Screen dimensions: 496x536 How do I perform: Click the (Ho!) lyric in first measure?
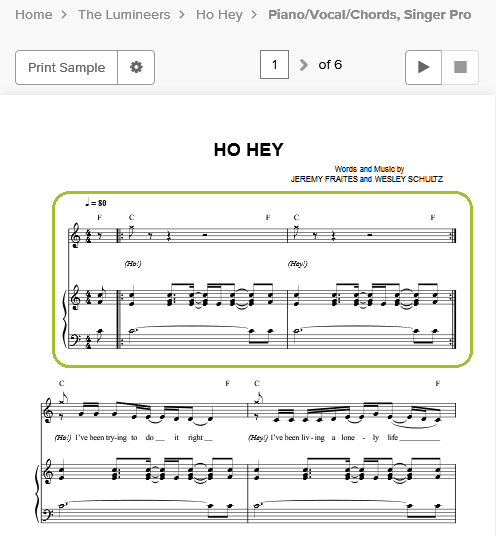(133, 264)
